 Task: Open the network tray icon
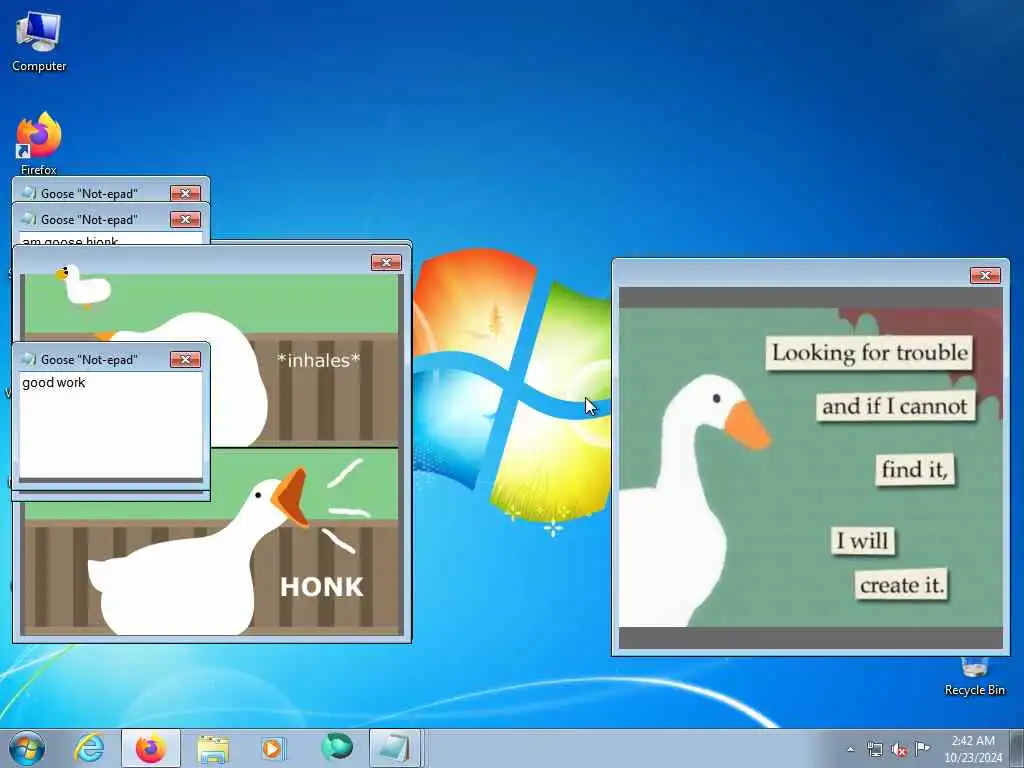coord(874,749)
